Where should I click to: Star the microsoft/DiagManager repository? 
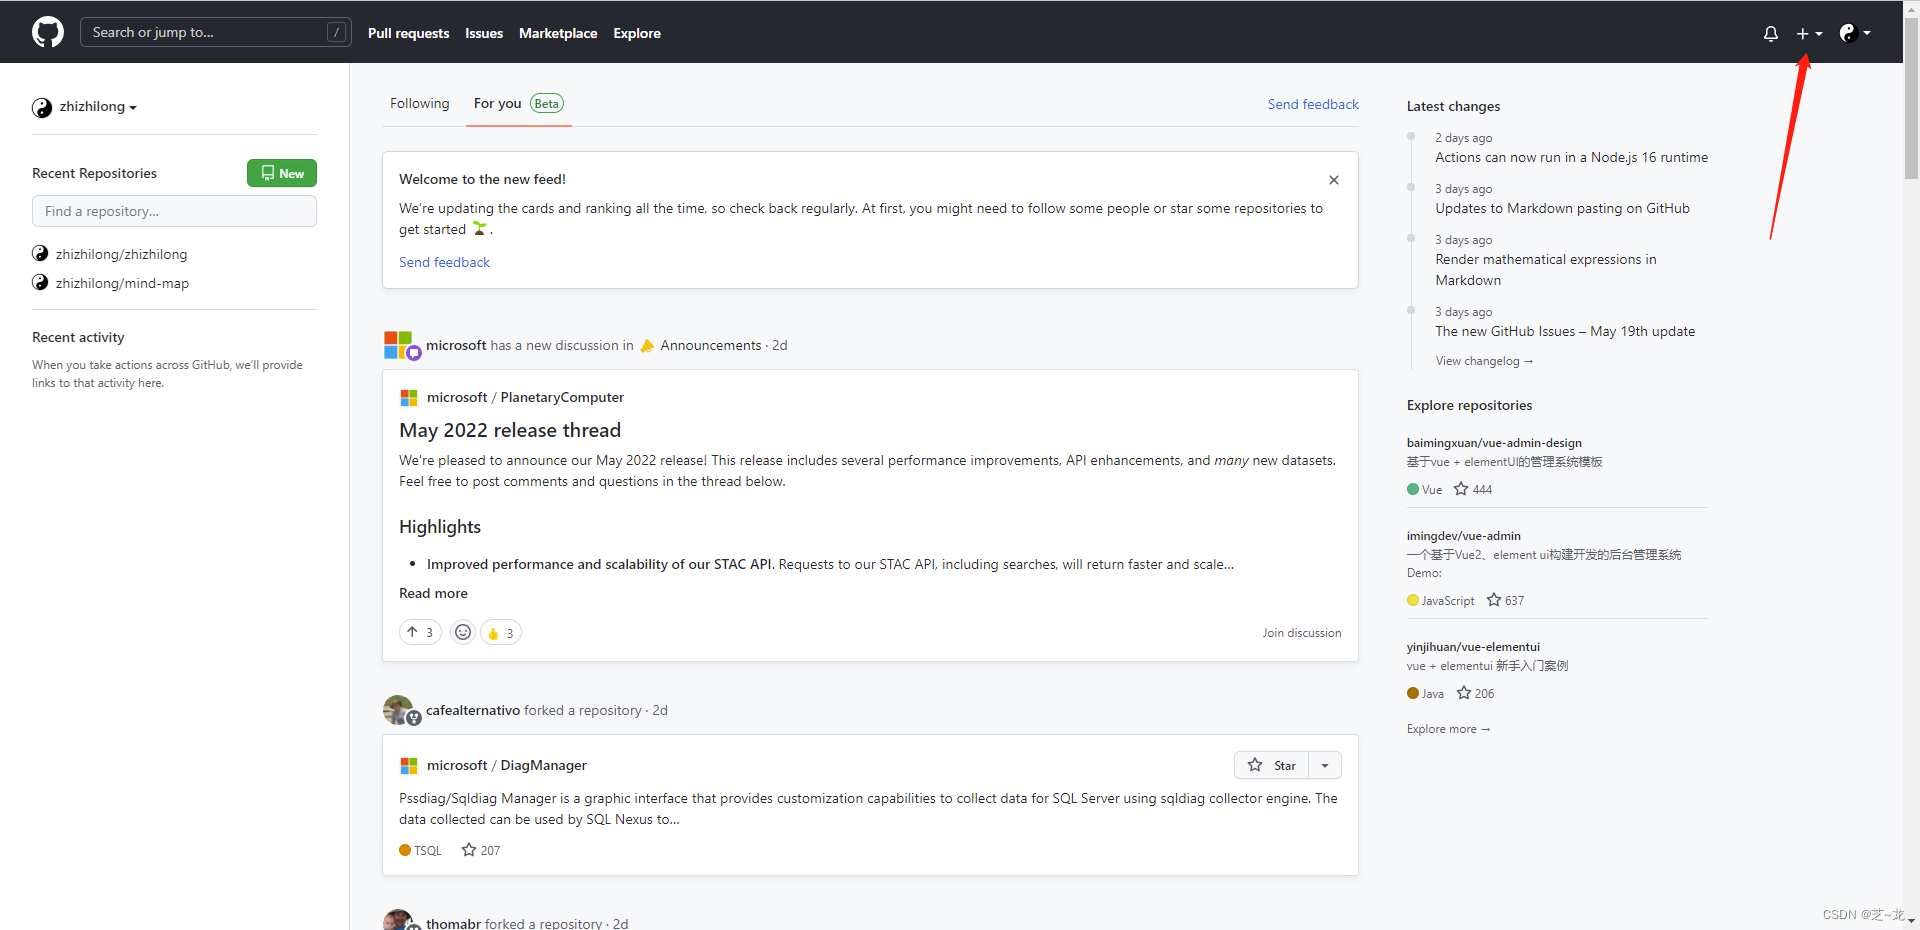coord(1272,765)
